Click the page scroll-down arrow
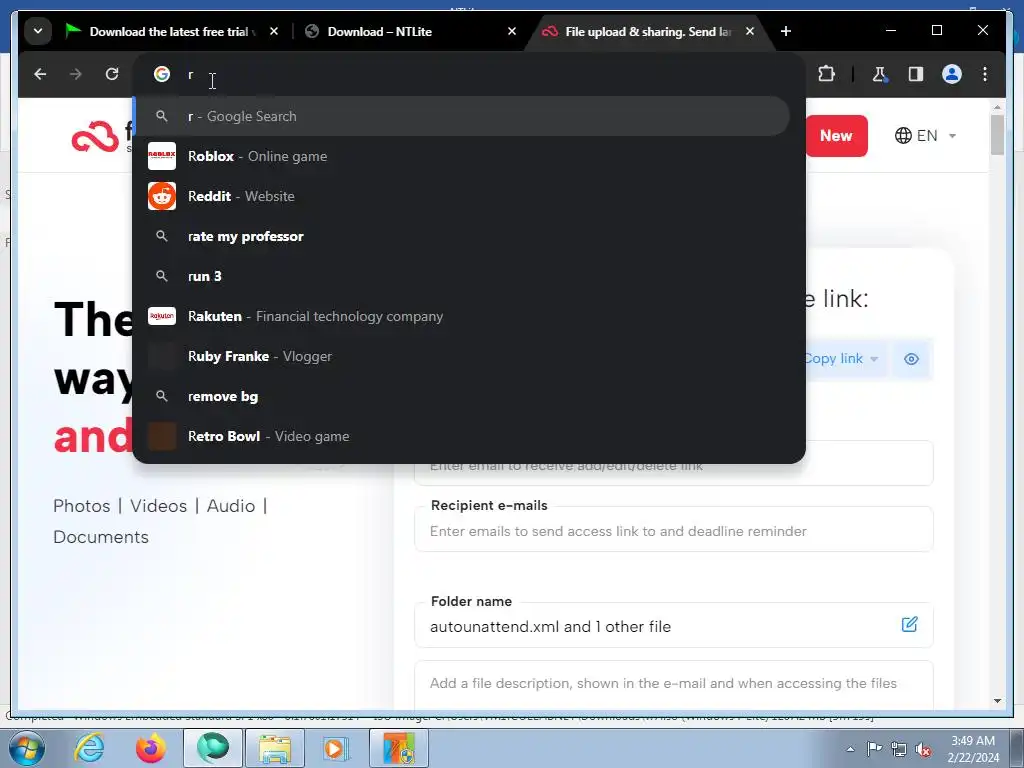This screenshot has height=768, width=1024. (997, 701)
